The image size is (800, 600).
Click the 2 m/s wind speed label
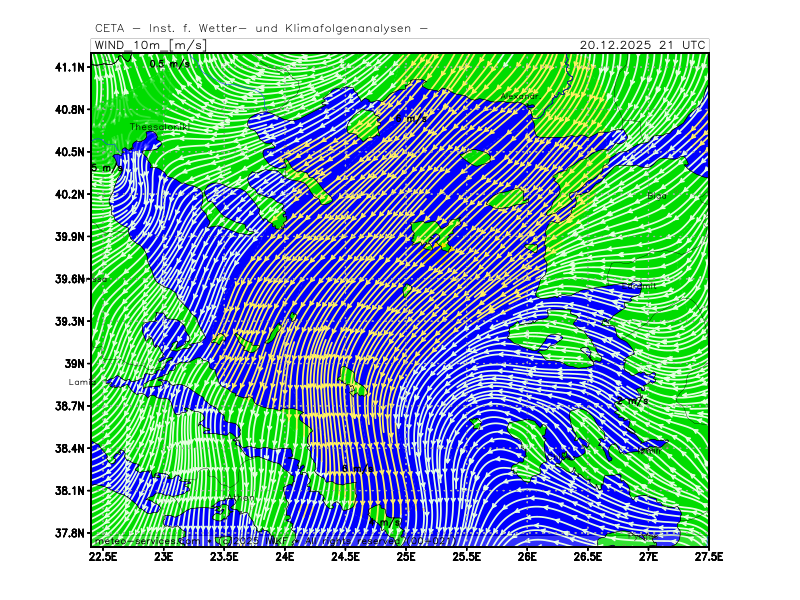pos(632,401)
